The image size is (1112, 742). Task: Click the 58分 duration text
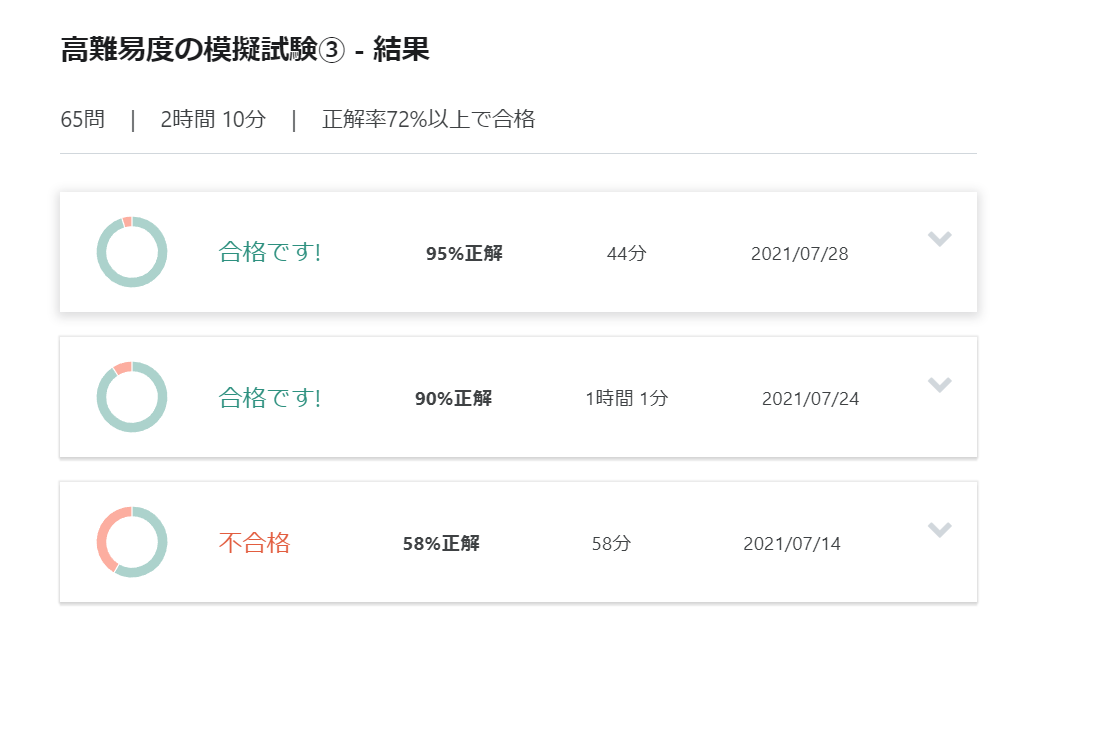point(611,543)
